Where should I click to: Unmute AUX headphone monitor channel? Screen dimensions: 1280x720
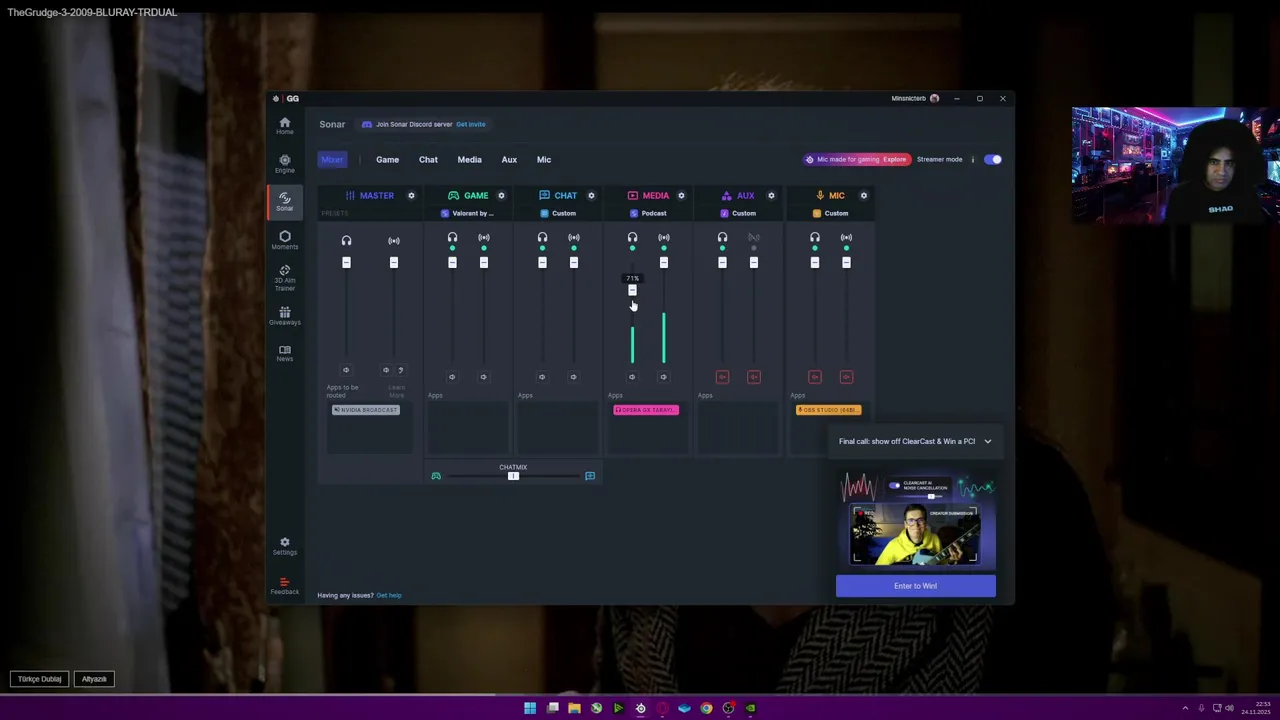tap(722, 377)
